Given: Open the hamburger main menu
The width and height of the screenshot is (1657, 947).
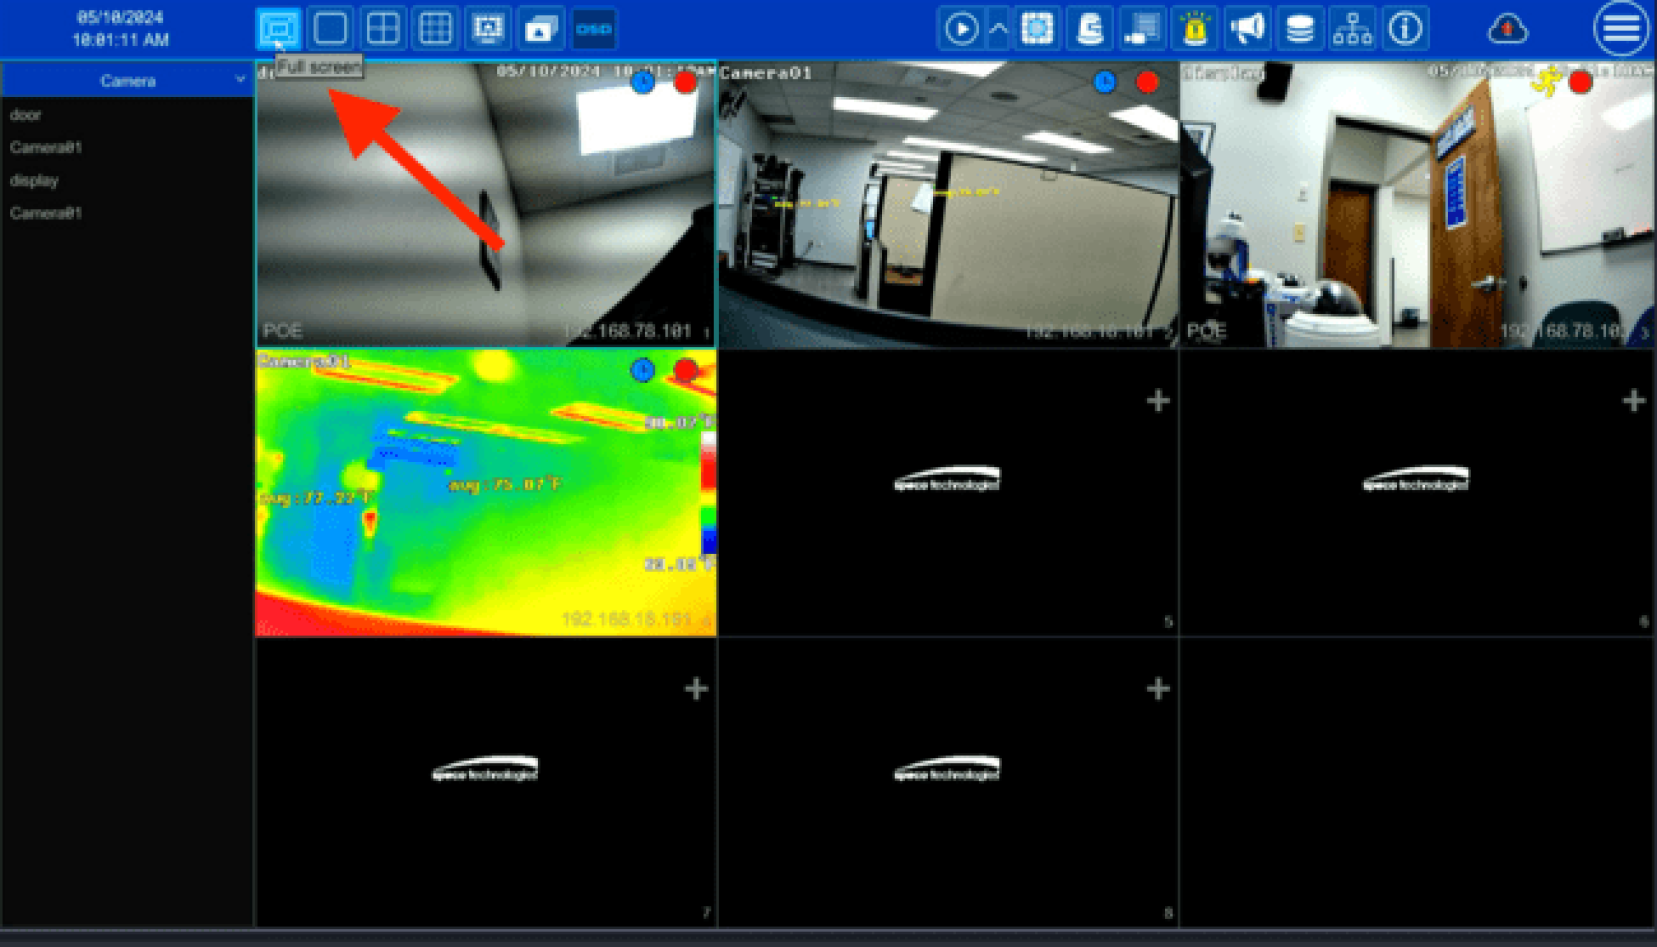Looking at the screenshot, I should pyautogui.click(x=1620, y=29).
